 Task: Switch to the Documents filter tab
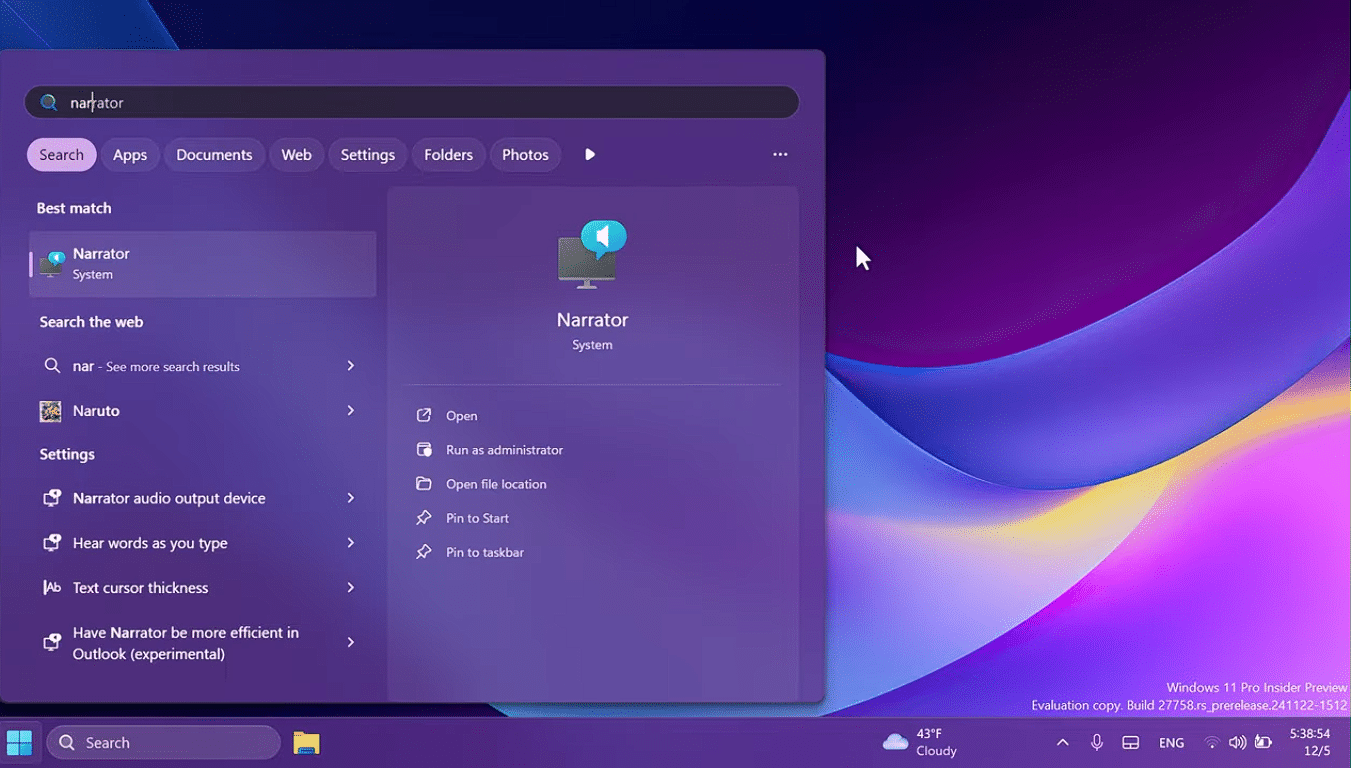(214, 155)
